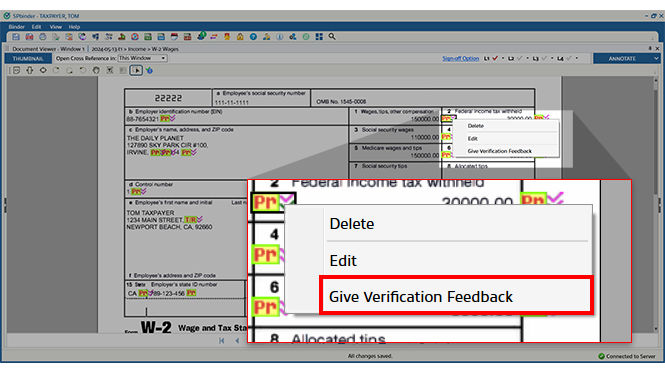The image size is (665, 383).
Task: Click the Document Viewer - Window 1 tab
Action: 48,49
